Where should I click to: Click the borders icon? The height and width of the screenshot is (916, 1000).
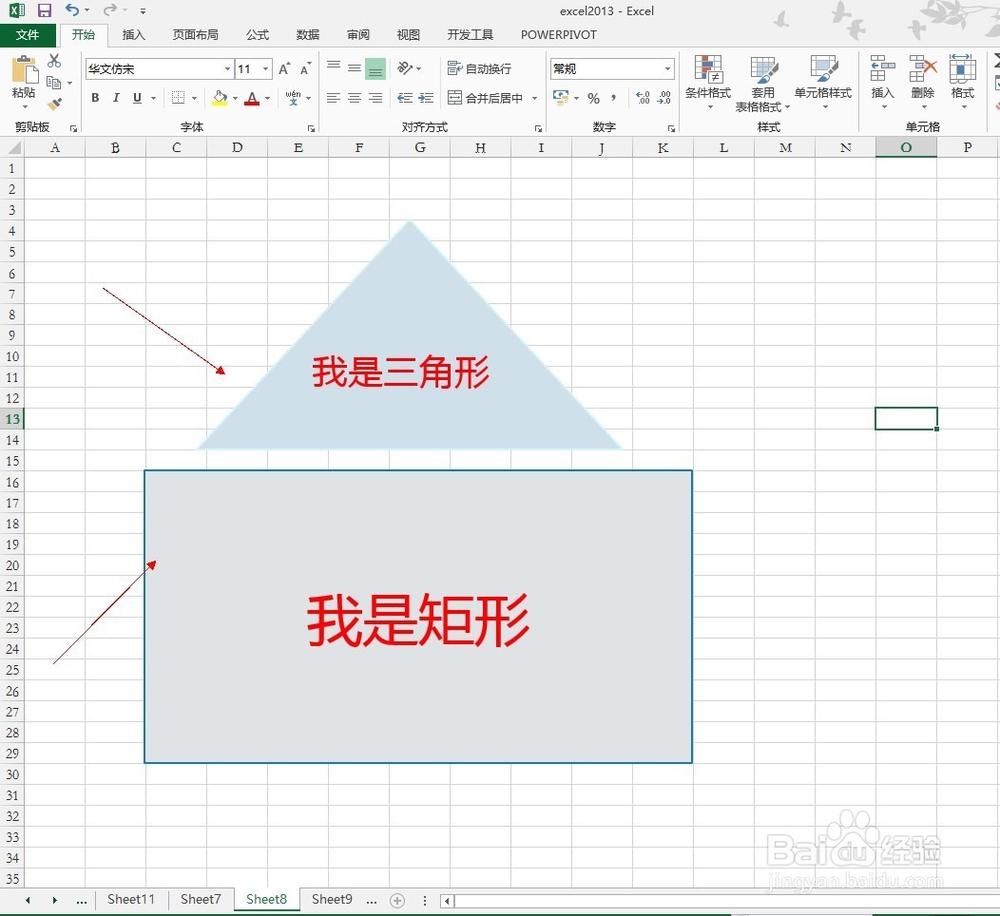coord(179,98)
